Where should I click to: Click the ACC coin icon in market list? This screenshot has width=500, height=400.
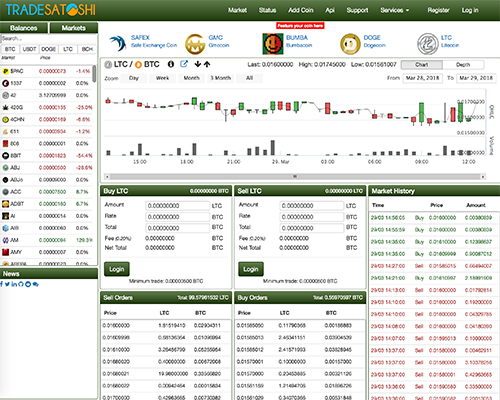click(x=5, y=192)
